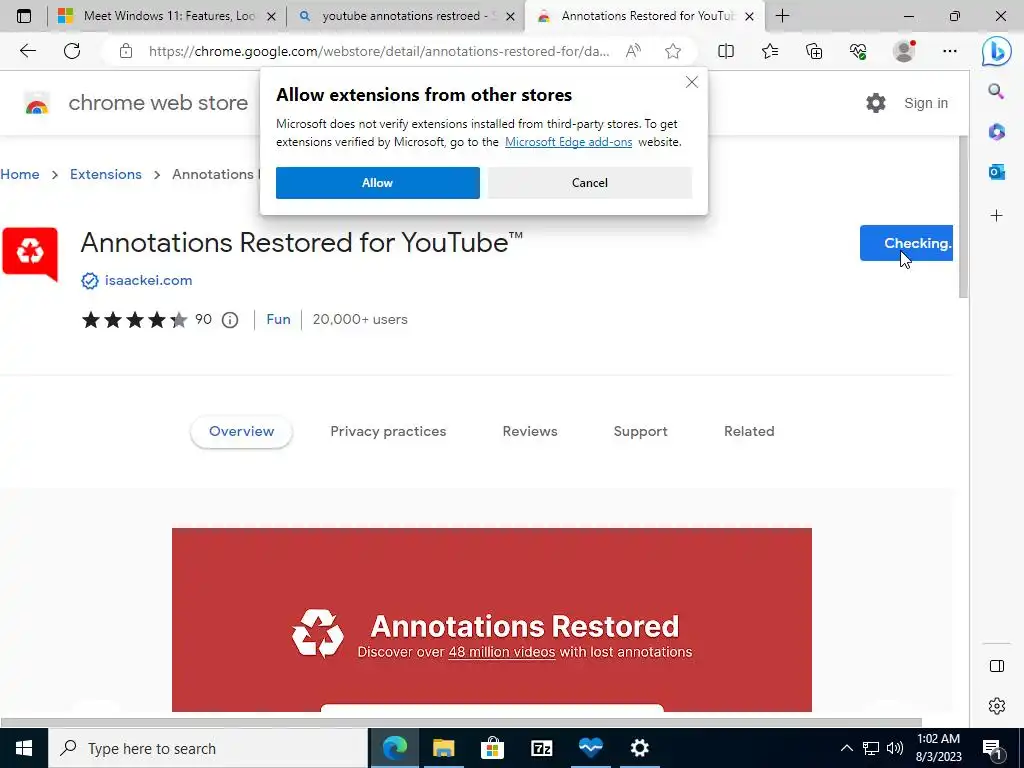
Task: Click the "20,000+ users" text
Action: [360, 319]
